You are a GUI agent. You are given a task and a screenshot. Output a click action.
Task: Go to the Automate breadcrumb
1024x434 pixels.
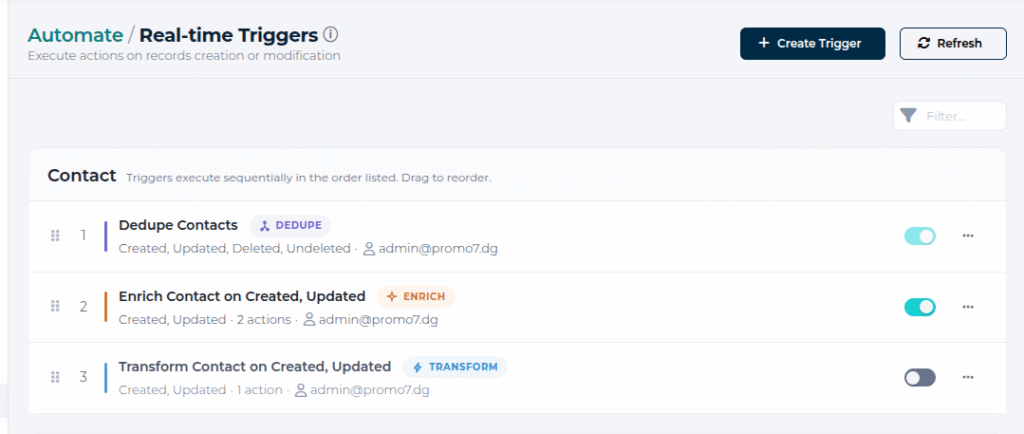pos(75,35)
